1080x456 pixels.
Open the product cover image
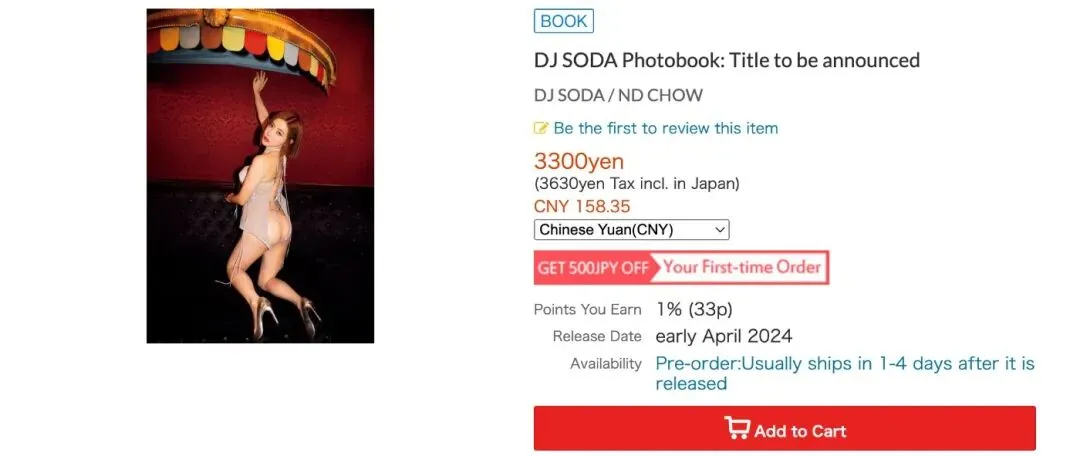[x=260, y=176]
